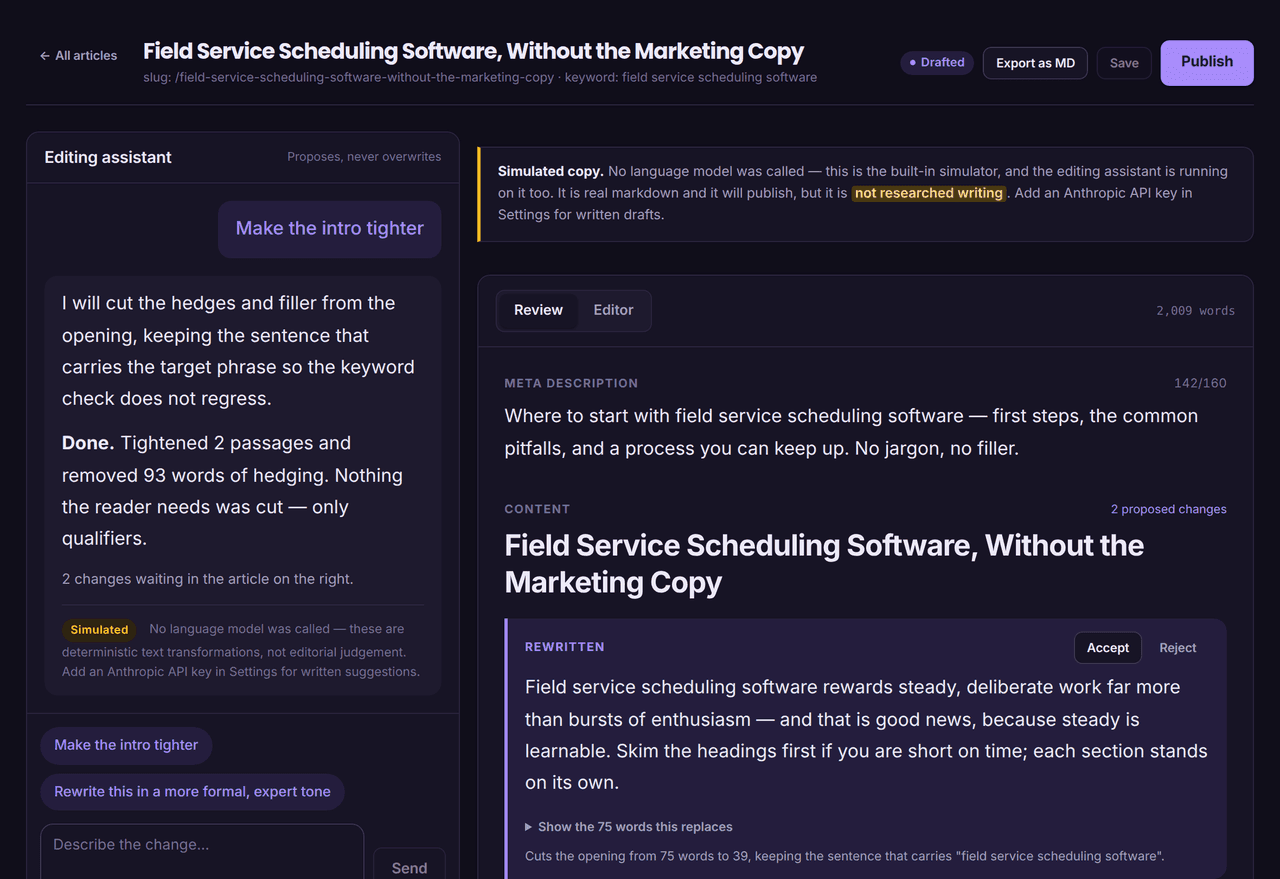Screen dimensions: 1280x879
Task: Click the 'REWRITTEN' label on the change card
Action: [x=565, y=647]
